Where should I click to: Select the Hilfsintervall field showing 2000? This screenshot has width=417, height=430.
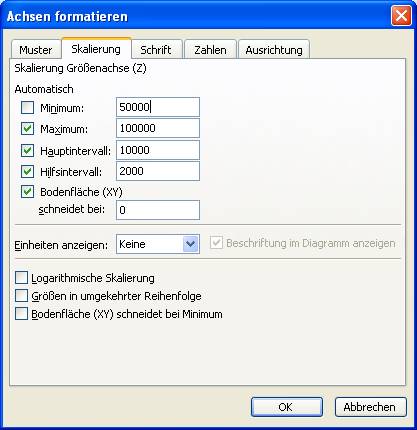[x=158, y=171]
